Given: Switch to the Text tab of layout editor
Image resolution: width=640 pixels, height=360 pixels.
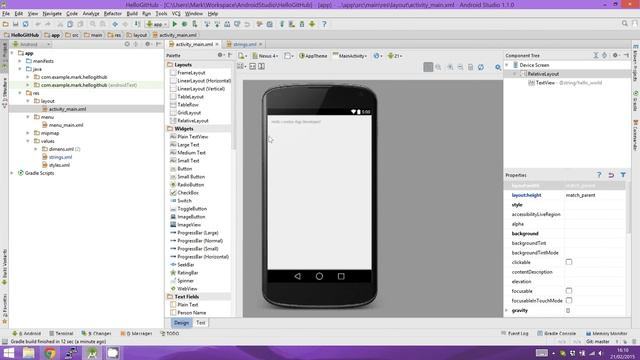Looking at the screenshot, I should 200,322.
